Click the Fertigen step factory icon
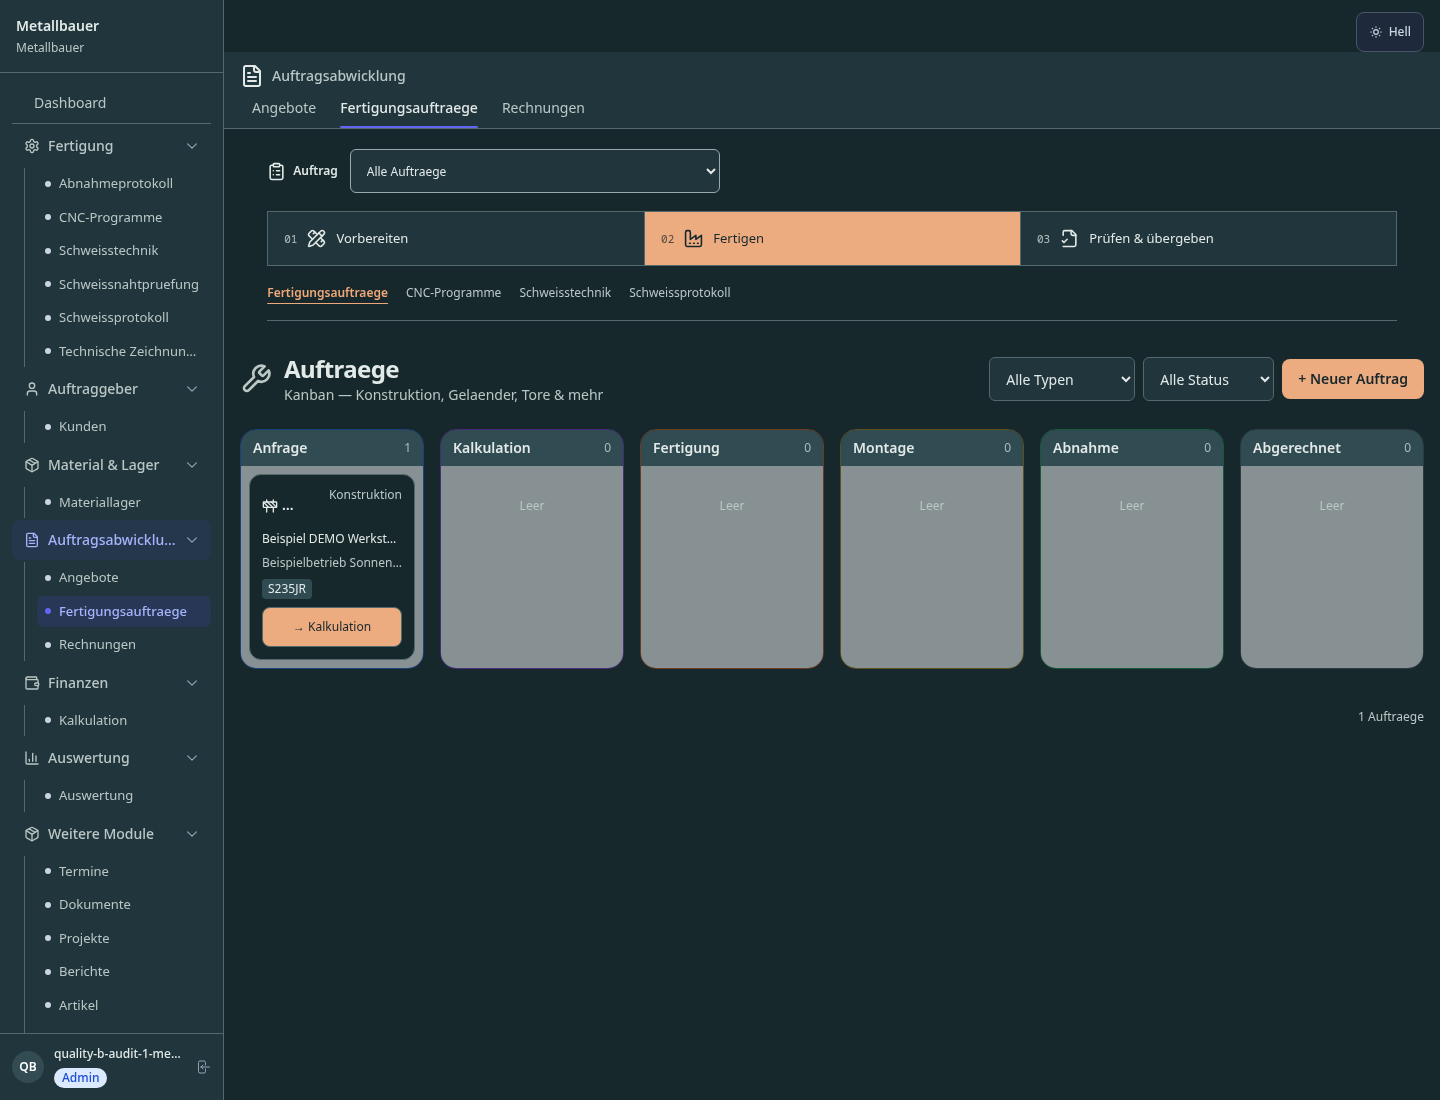This screenshot has height=1100, width=1440. coord(694,238)
